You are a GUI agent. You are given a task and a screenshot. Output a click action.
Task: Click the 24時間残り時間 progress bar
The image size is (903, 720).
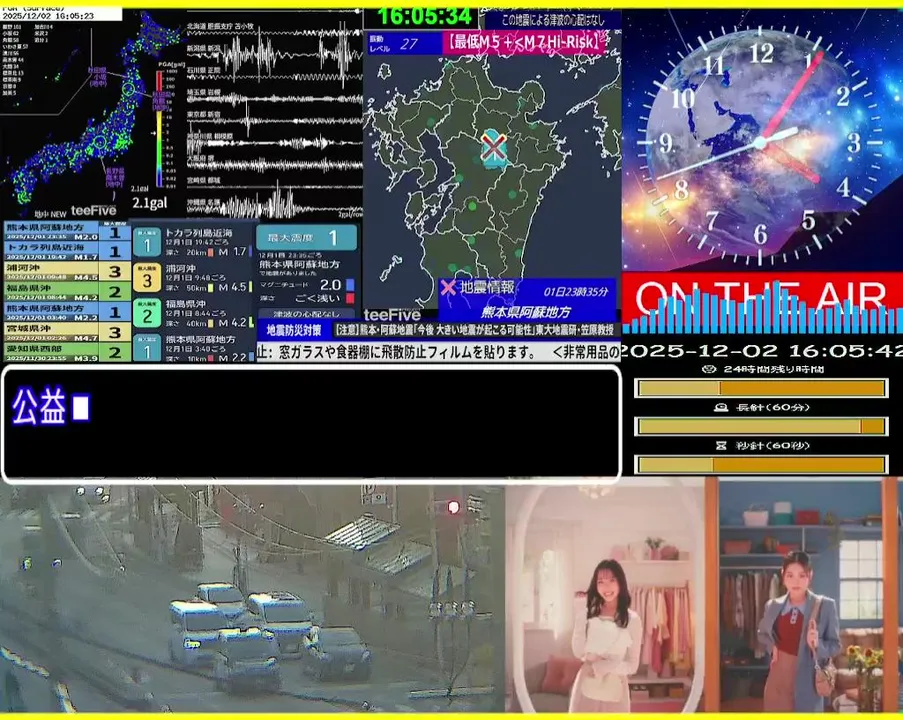pos(761,388)
